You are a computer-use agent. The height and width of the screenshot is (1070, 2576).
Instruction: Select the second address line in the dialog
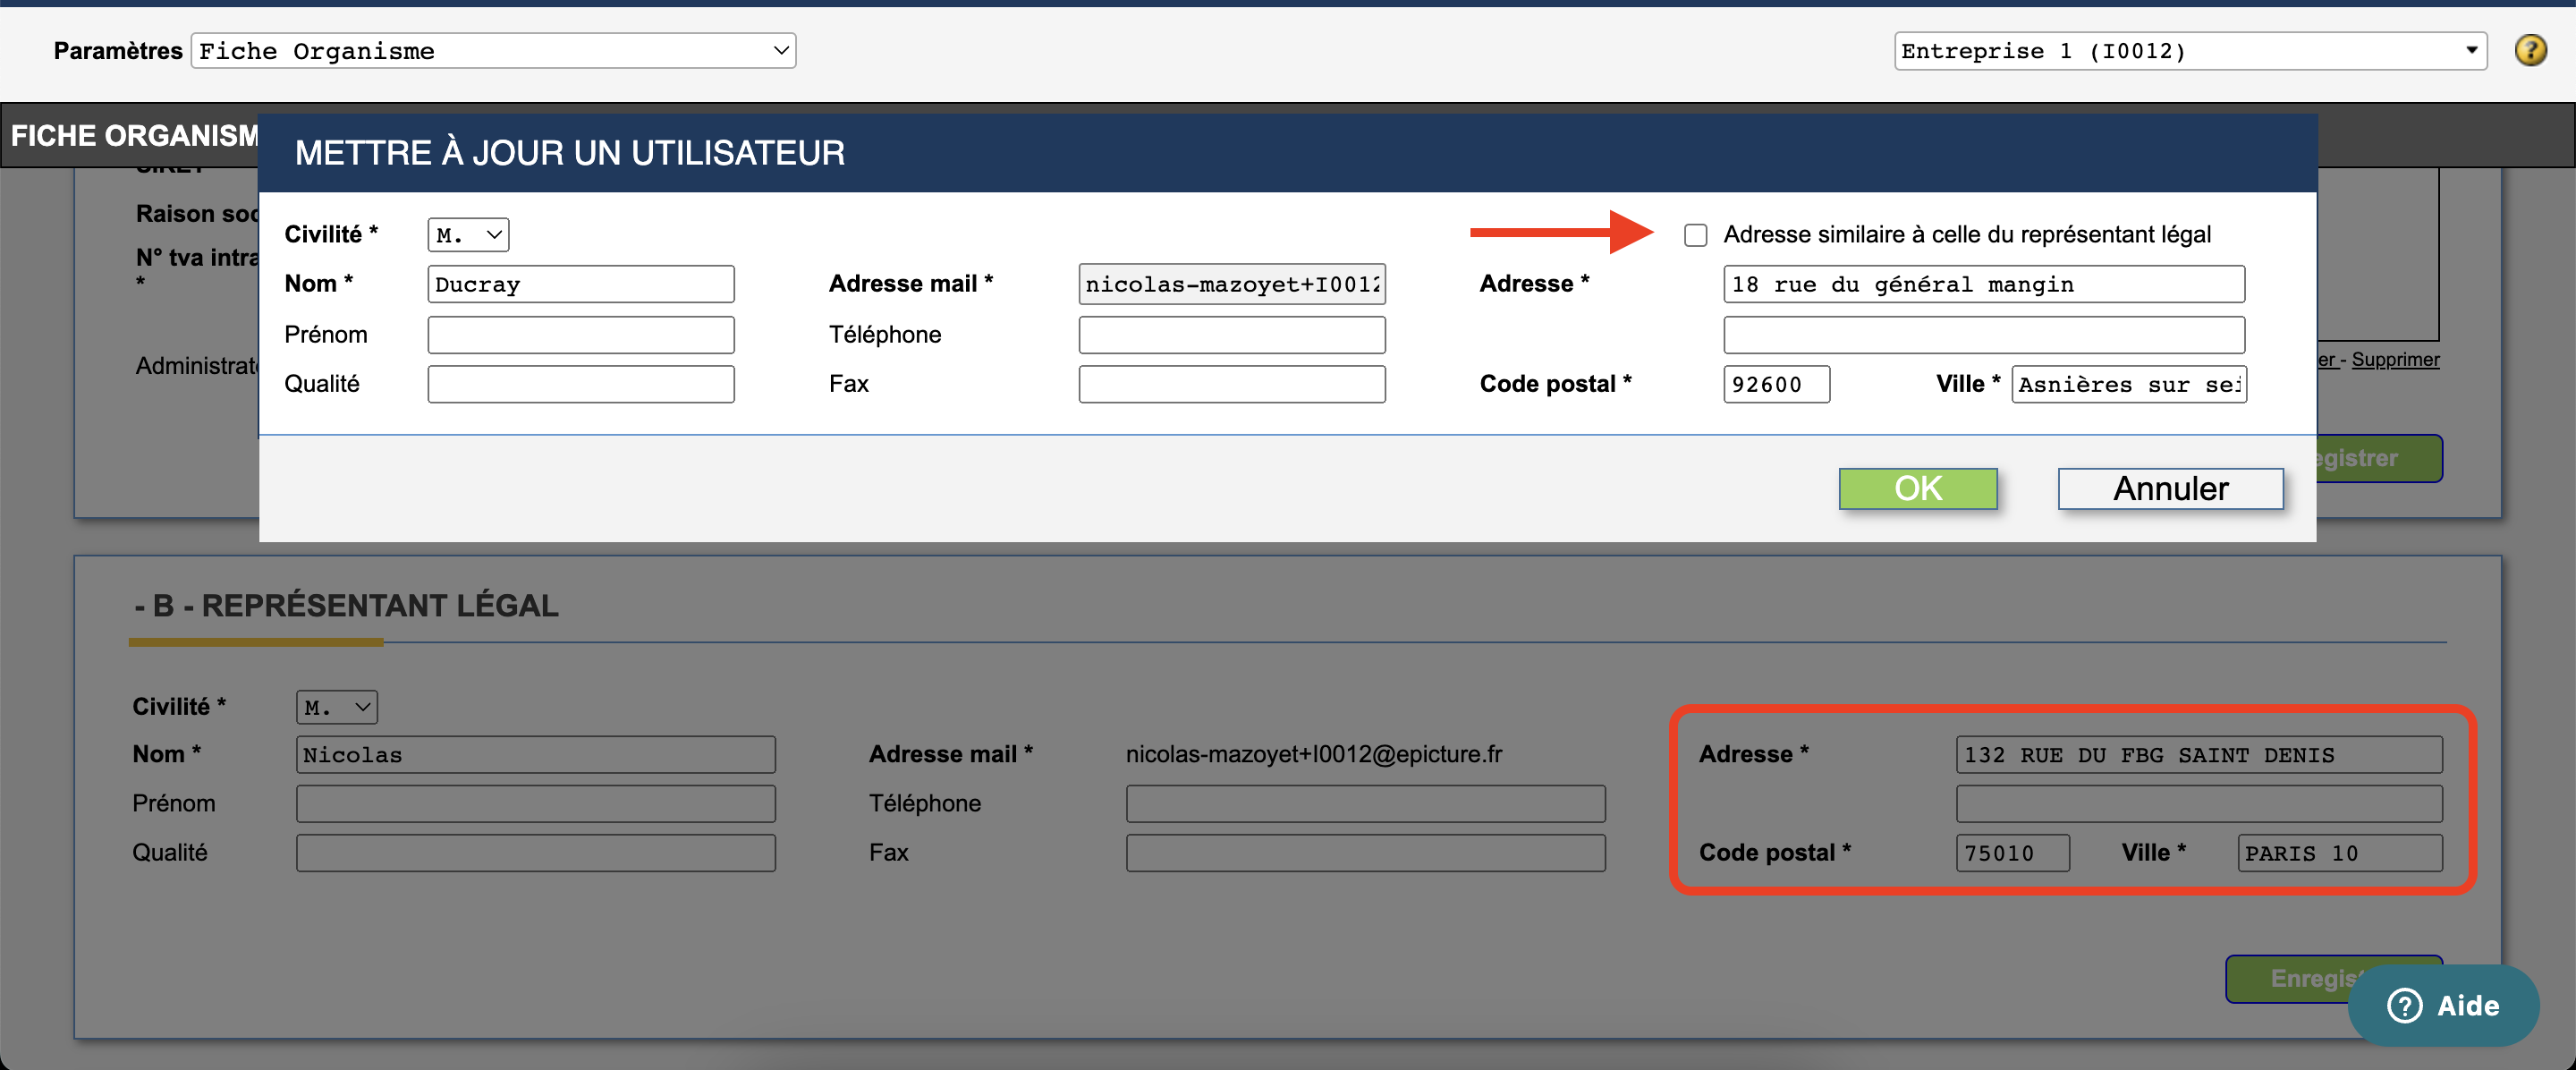click(x=1984, y=334)
